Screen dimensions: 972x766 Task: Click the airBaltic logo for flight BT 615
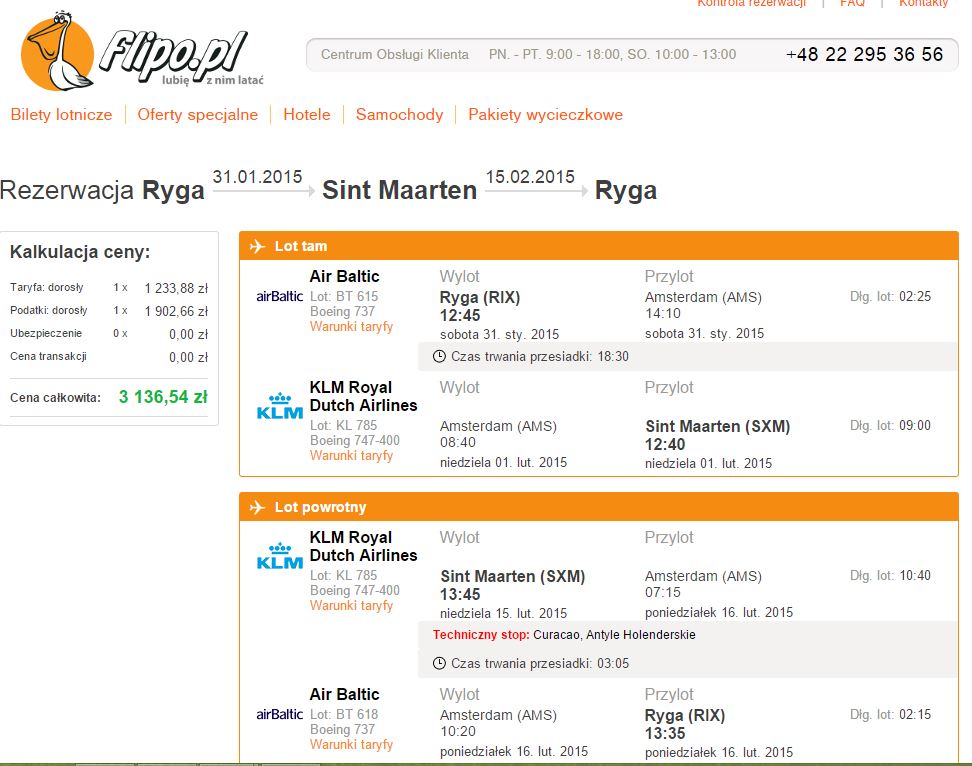[280, 296]
